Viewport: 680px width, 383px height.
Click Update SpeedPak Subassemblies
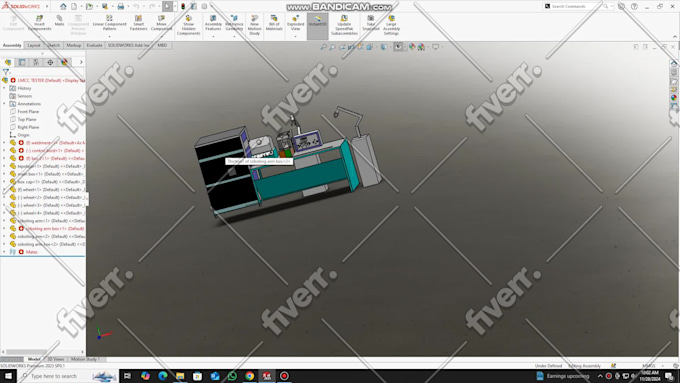[344, 25]
